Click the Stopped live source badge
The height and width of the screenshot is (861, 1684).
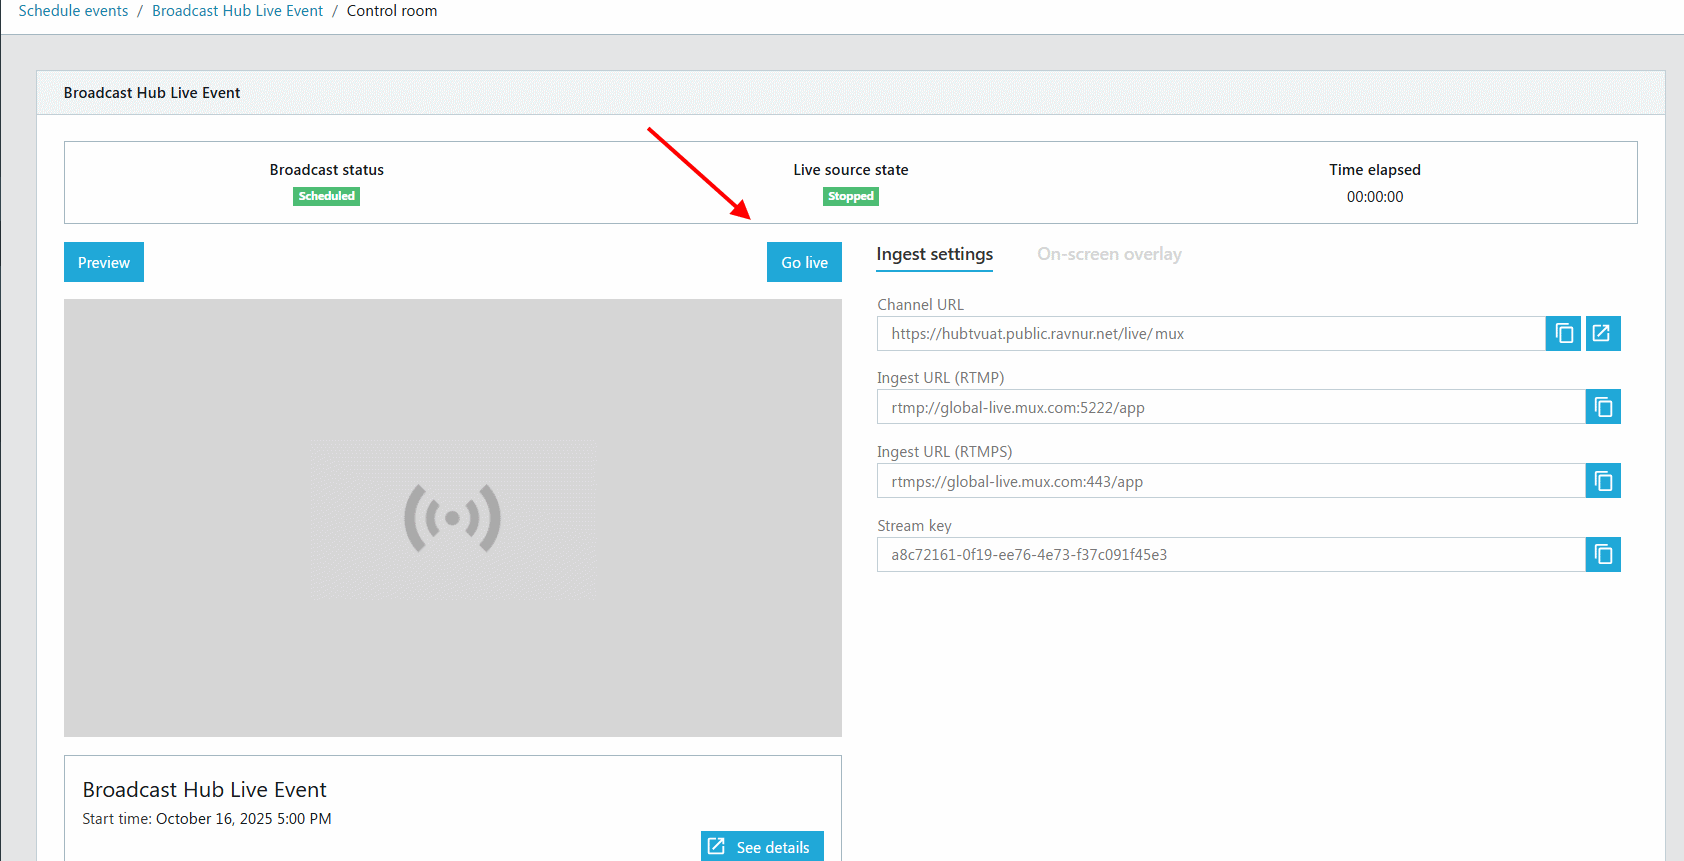point(851,196)
